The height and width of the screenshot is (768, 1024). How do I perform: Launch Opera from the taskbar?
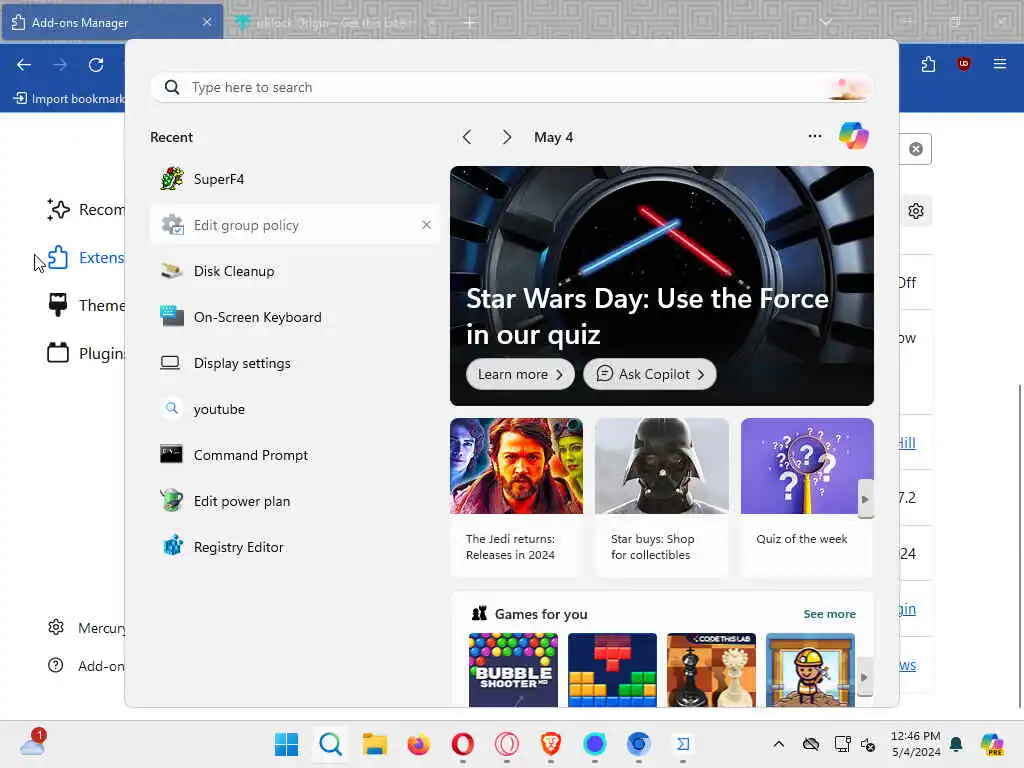pyautogui.click(x=462, y=744)
